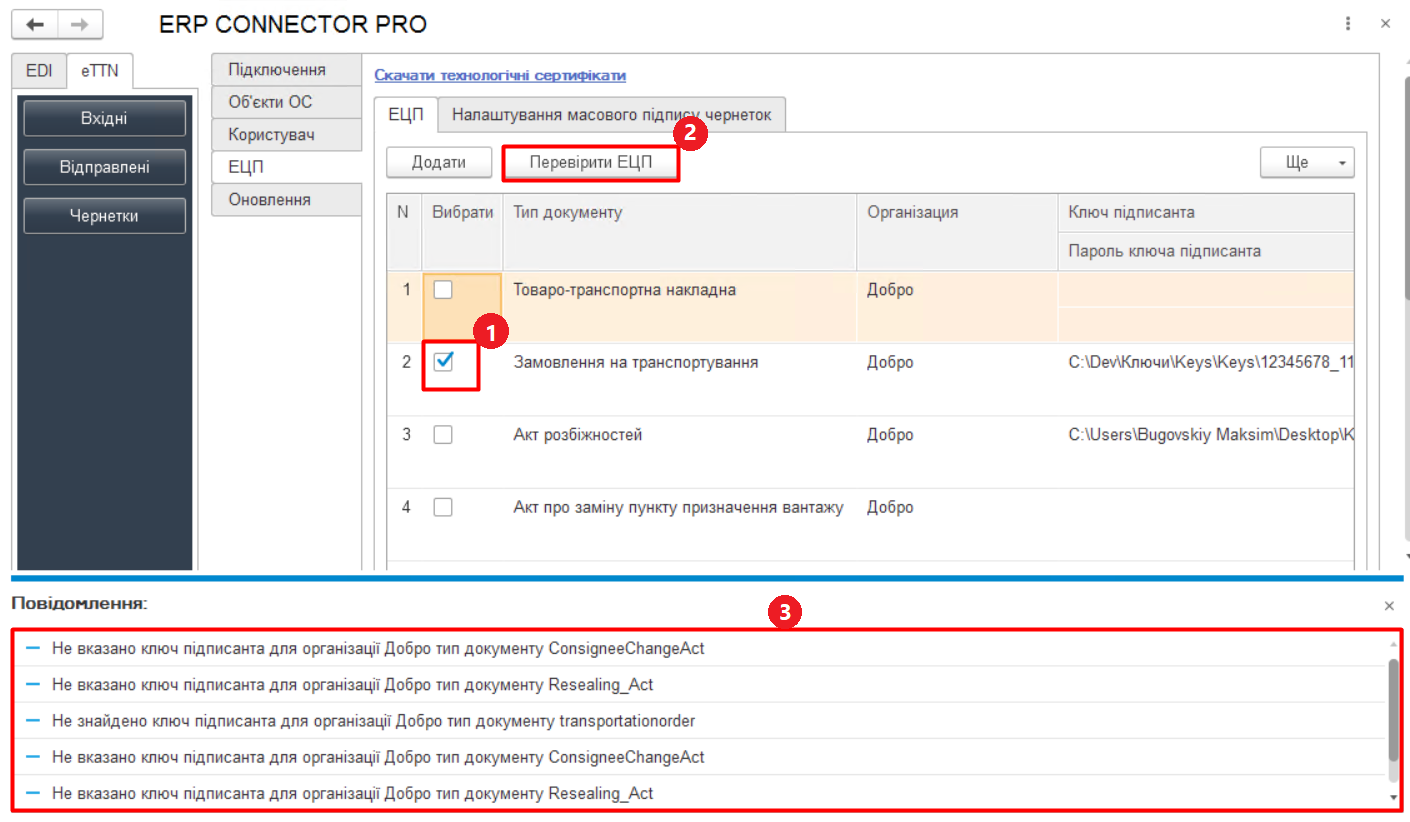
Task: Open the Вхідні documents section
Action: coord(104,119)
